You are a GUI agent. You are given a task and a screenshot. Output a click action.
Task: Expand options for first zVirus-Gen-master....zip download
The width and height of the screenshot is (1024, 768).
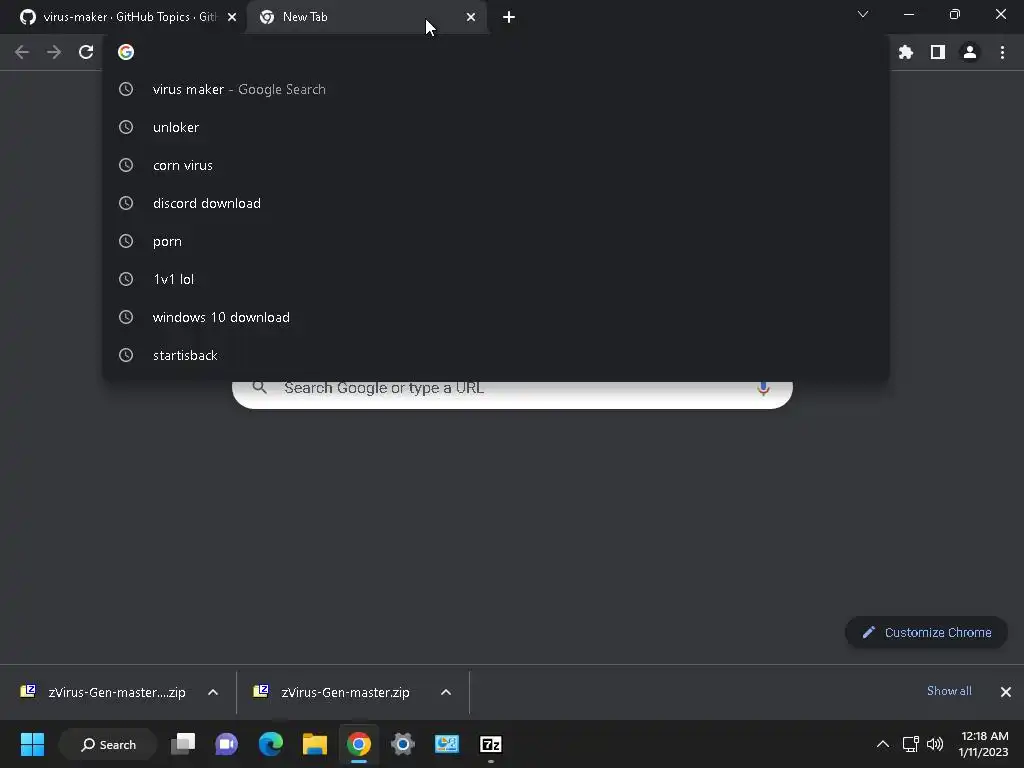point(213,692)
